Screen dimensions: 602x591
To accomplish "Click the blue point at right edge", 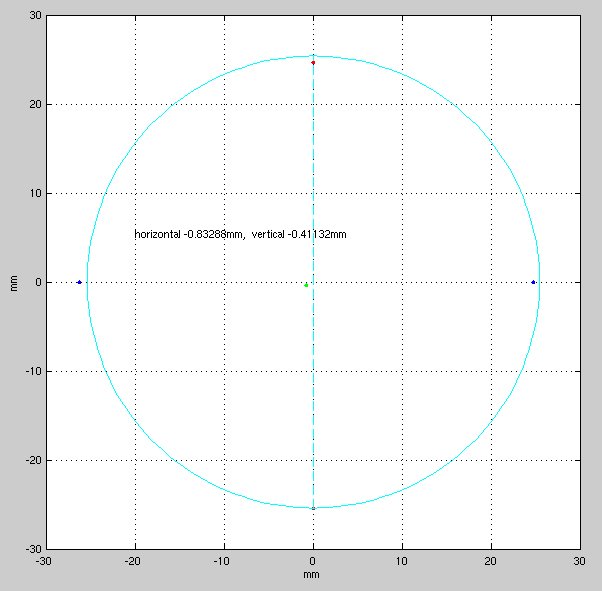I will (533, 282).
